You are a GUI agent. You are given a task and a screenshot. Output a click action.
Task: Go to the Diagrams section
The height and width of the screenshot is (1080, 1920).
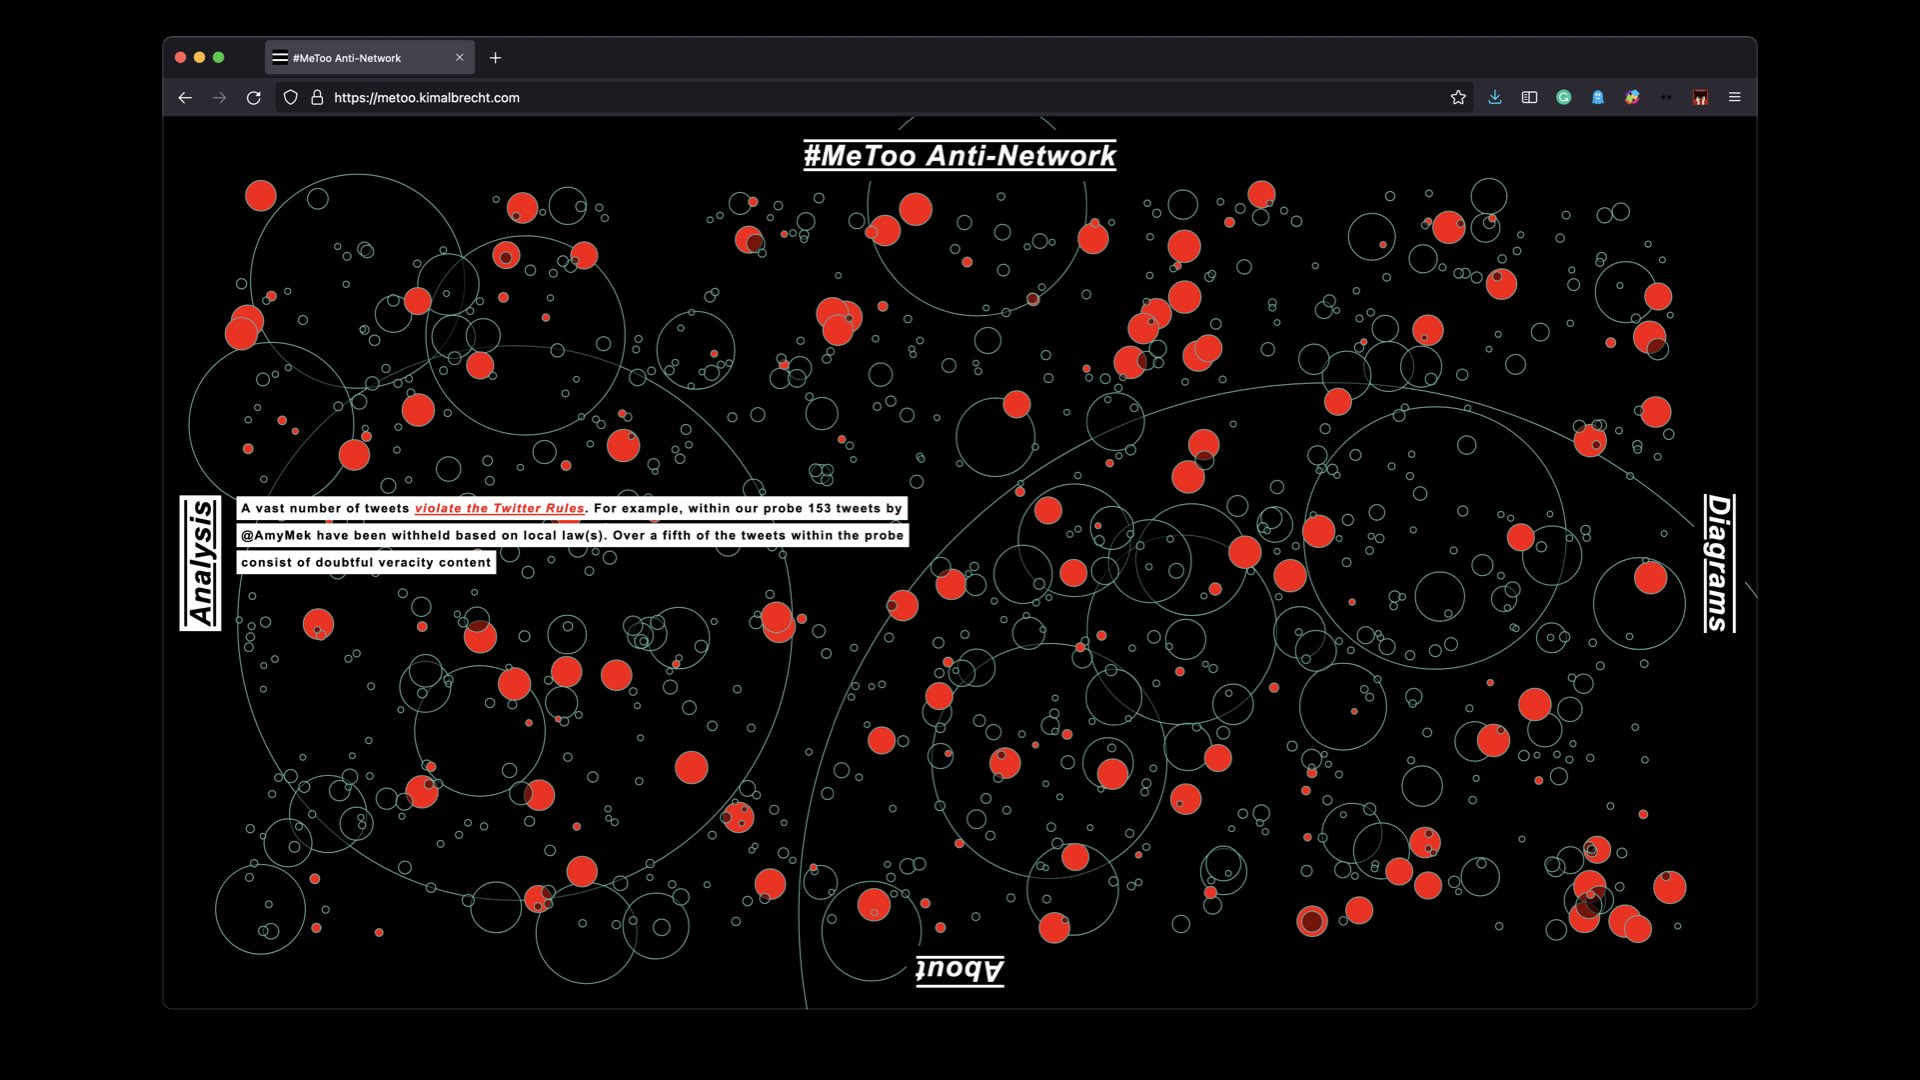pyautogui.click(x=1718, y=563)
